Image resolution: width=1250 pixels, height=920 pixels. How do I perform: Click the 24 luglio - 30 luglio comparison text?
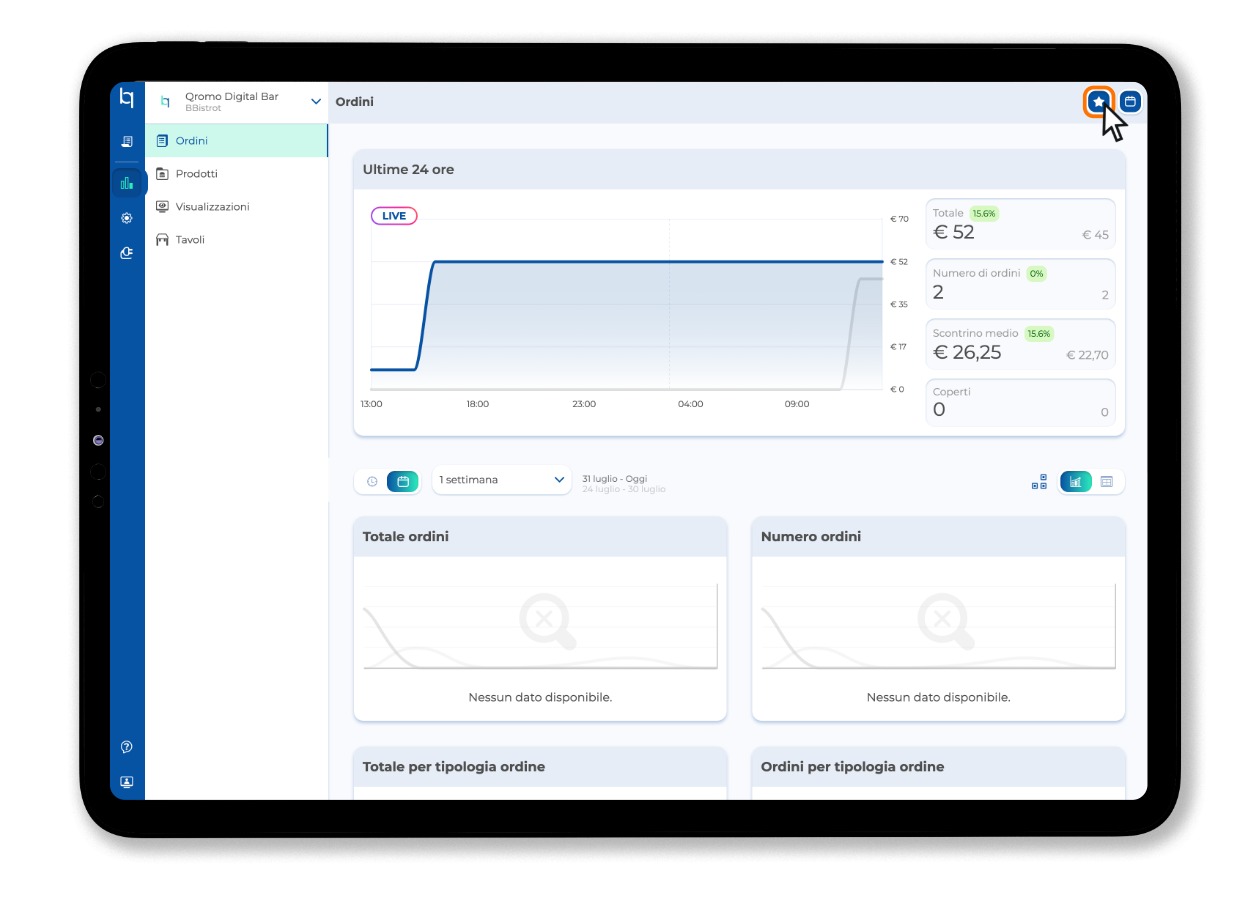point(624,489)
